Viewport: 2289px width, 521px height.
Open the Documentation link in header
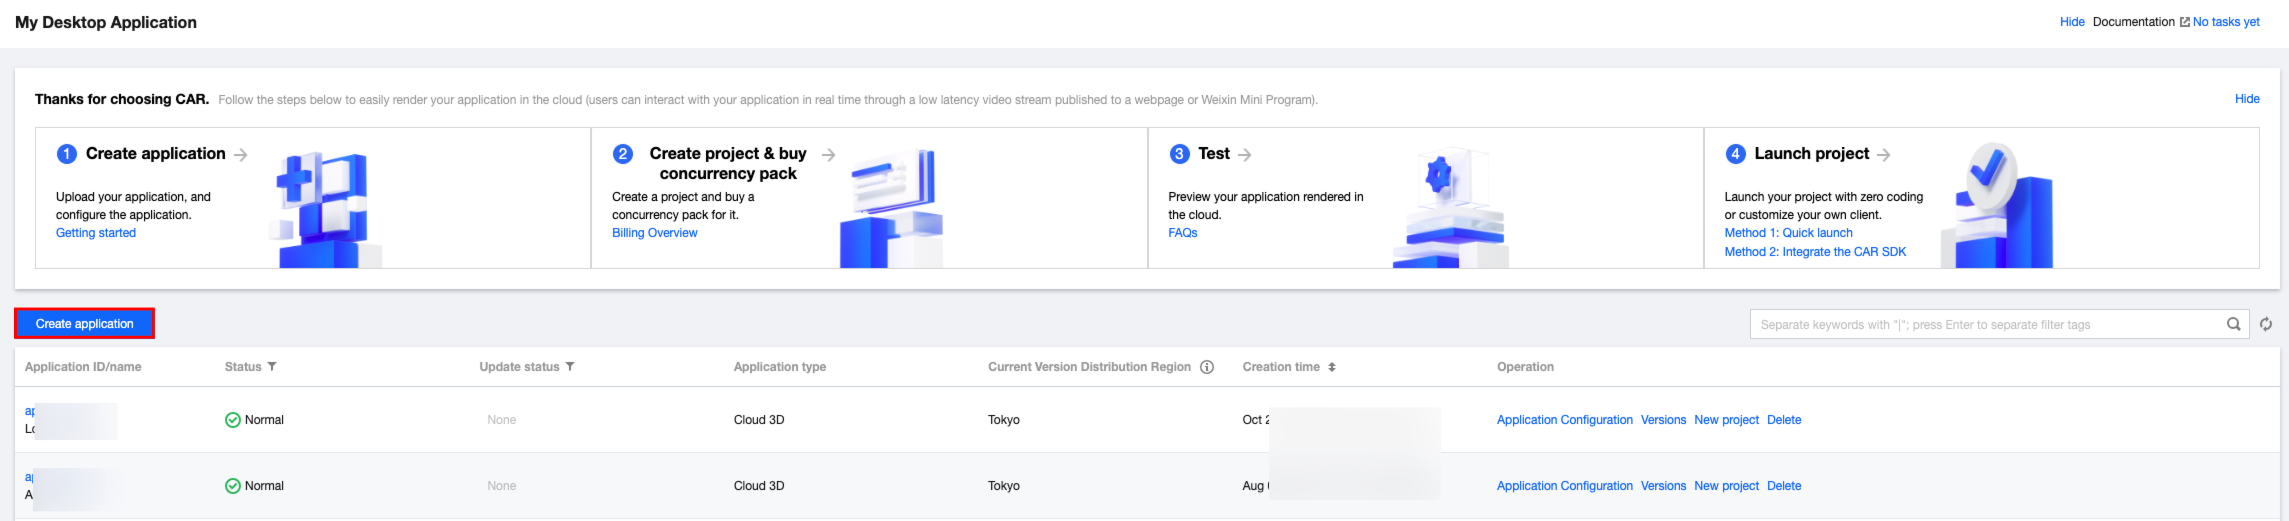coord(2134,22)
